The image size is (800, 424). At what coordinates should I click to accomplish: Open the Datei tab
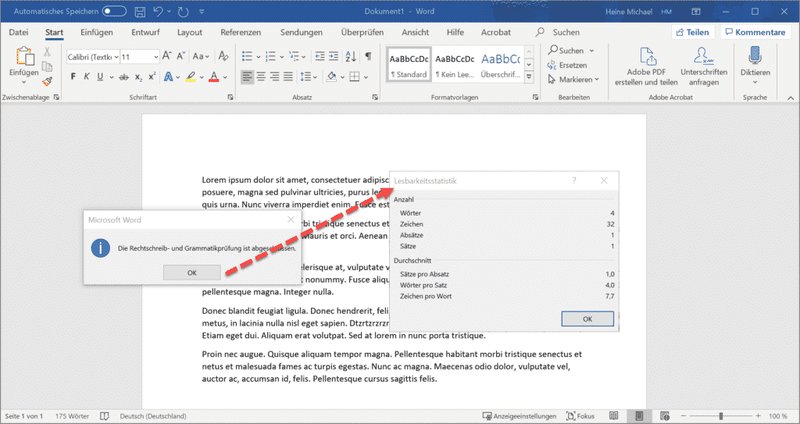click(x=18, y=32)
